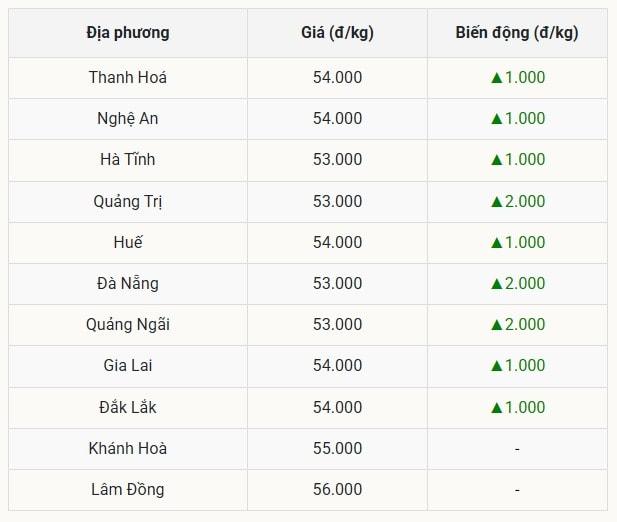Viewport: 617px width, 522px height.
Task: Click the "Biến động (đ/kg)" column header
Action: pyautogui.click(x=517, y=33)
